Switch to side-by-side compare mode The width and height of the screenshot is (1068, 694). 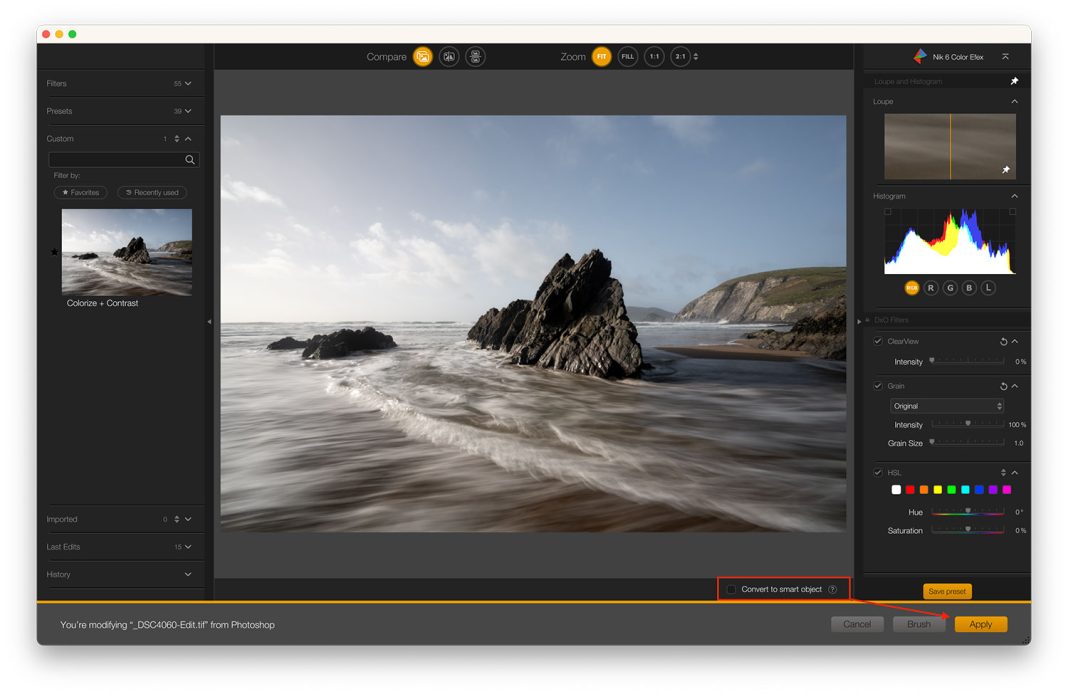pos(475,57)
